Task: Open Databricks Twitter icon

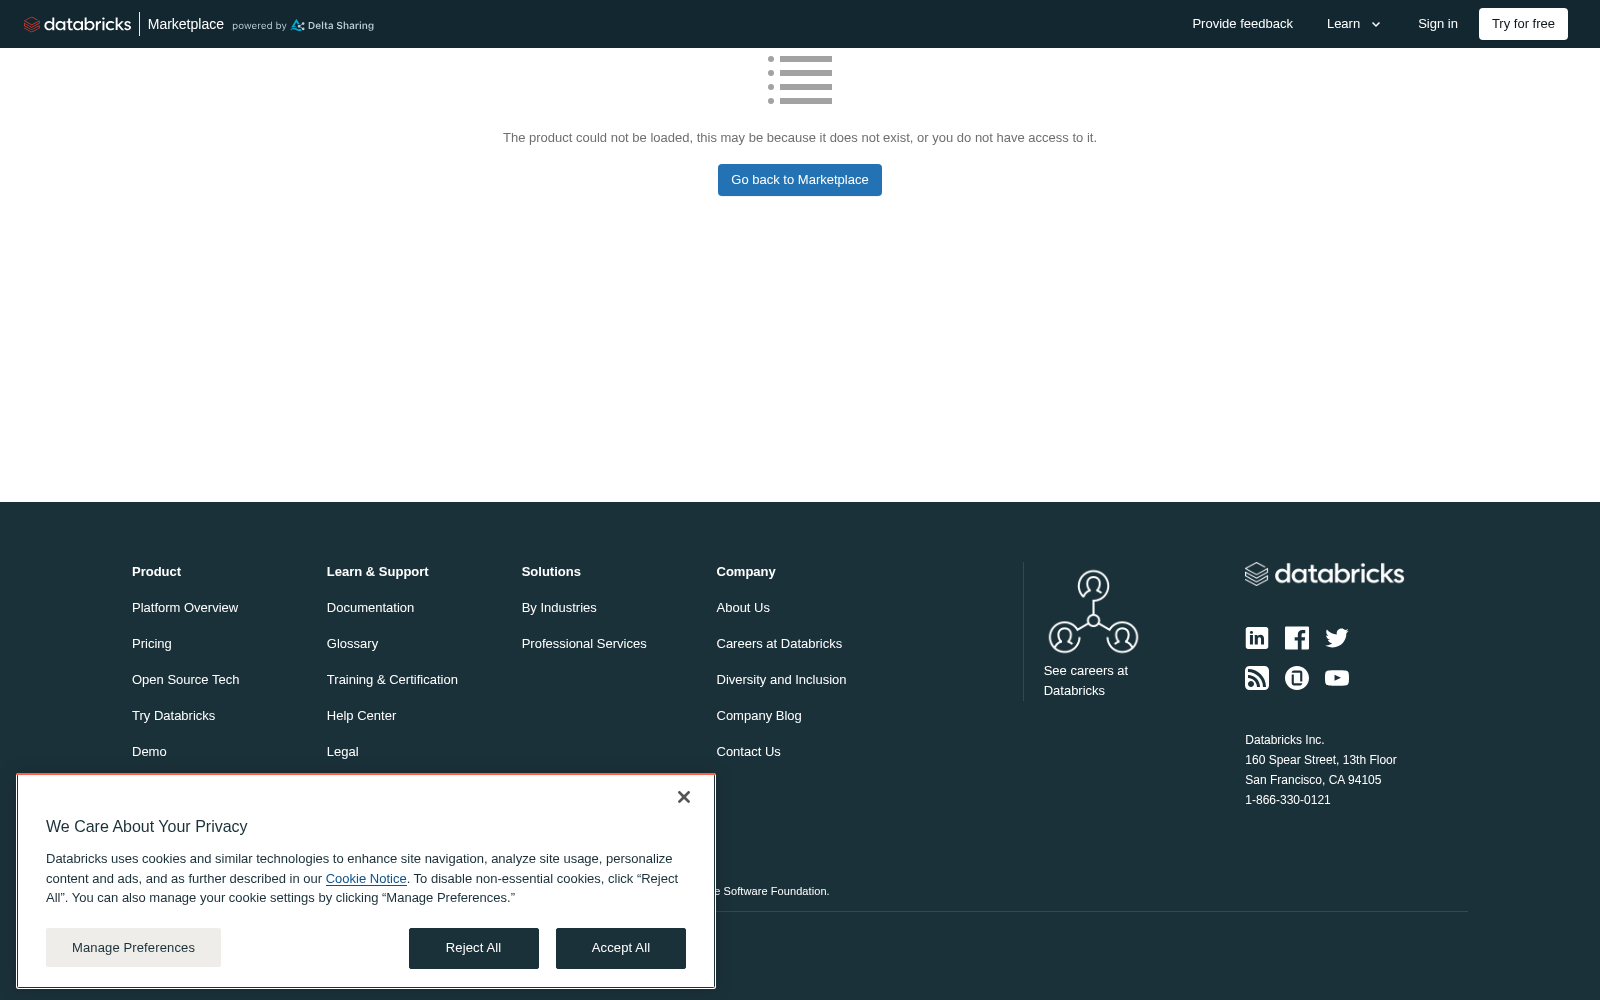Action: click(1337, 638)
